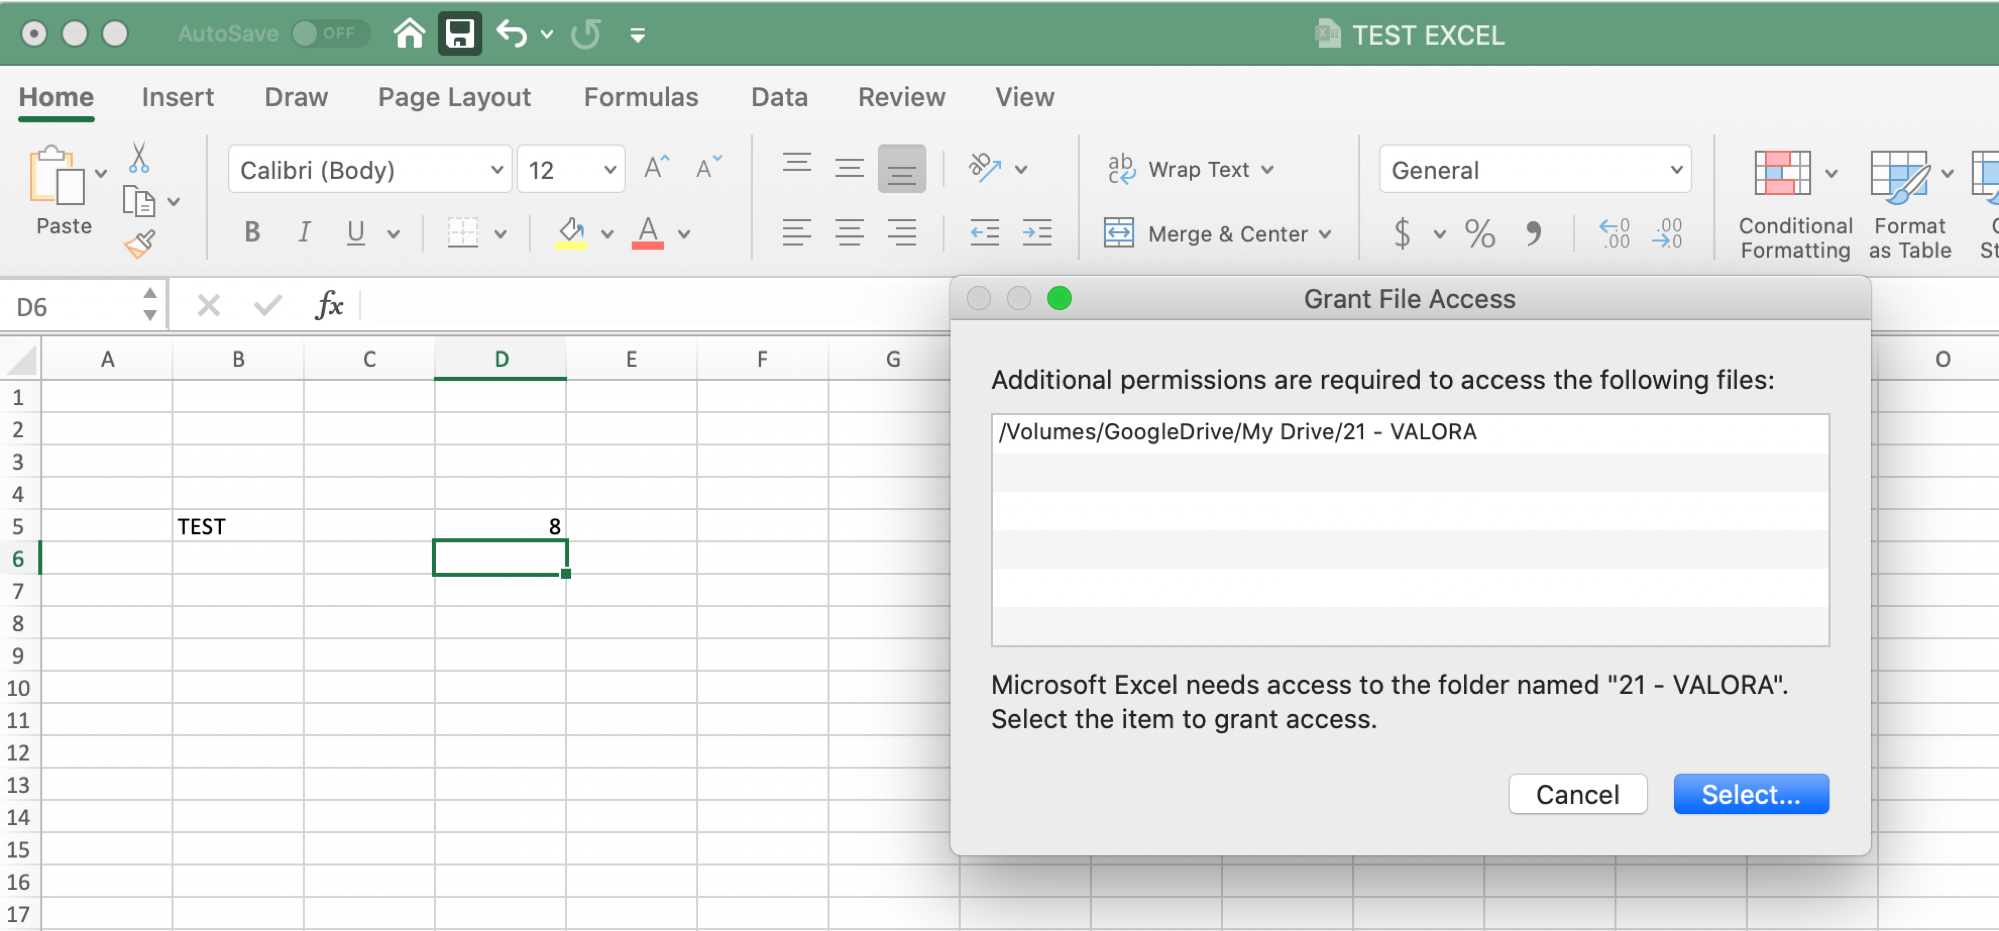
Task: Save the workbook with the floppy icon
Action: click(460, 34)
